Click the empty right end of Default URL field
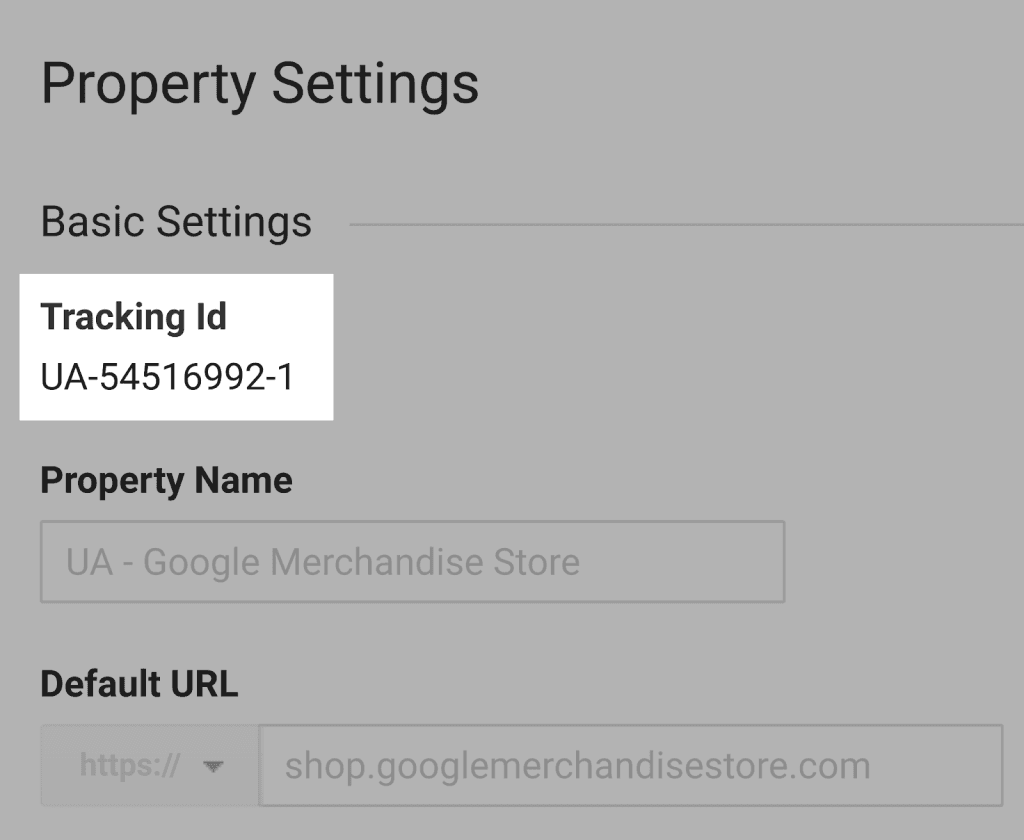Viewport: 1024px width, 840px height. [936, 765]
